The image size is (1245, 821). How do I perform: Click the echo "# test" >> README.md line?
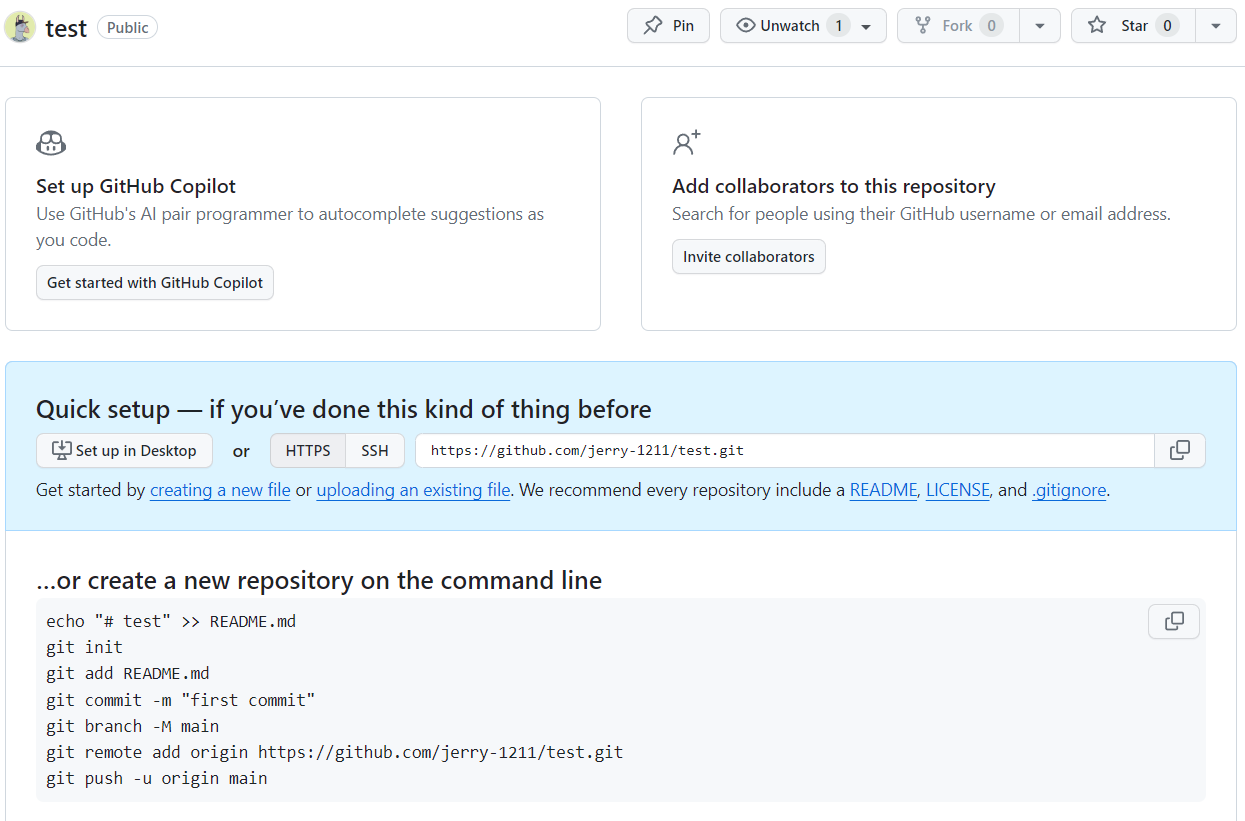[171, 621]
